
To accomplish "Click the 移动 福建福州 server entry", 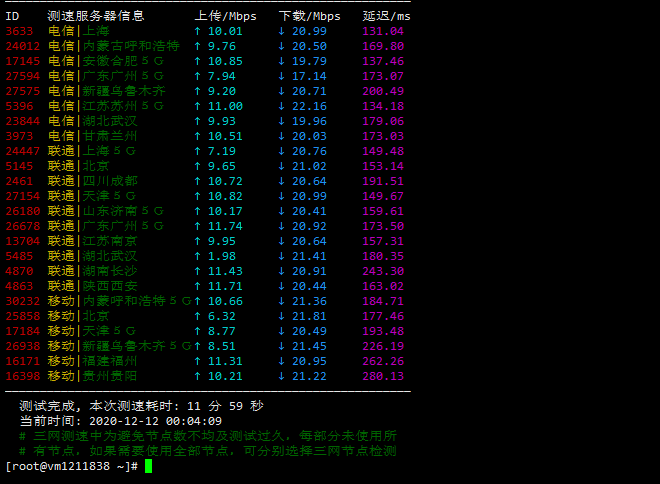I will click(x=93, y=361).
